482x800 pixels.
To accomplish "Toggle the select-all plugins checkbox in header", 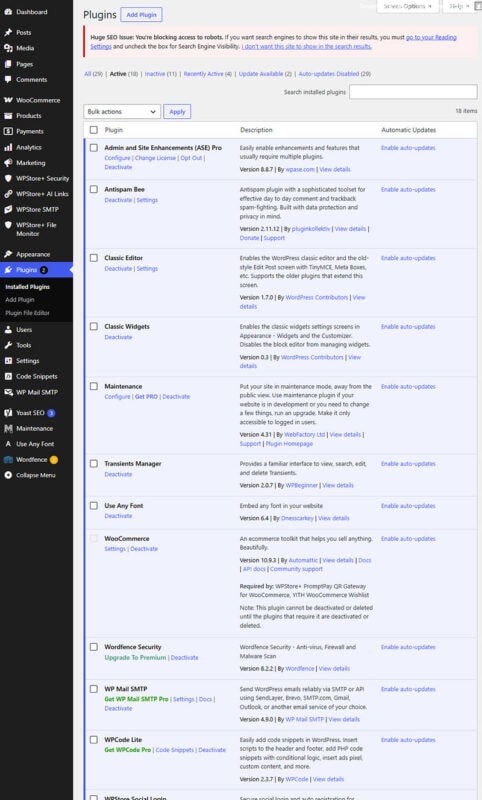I will [94, 130].
